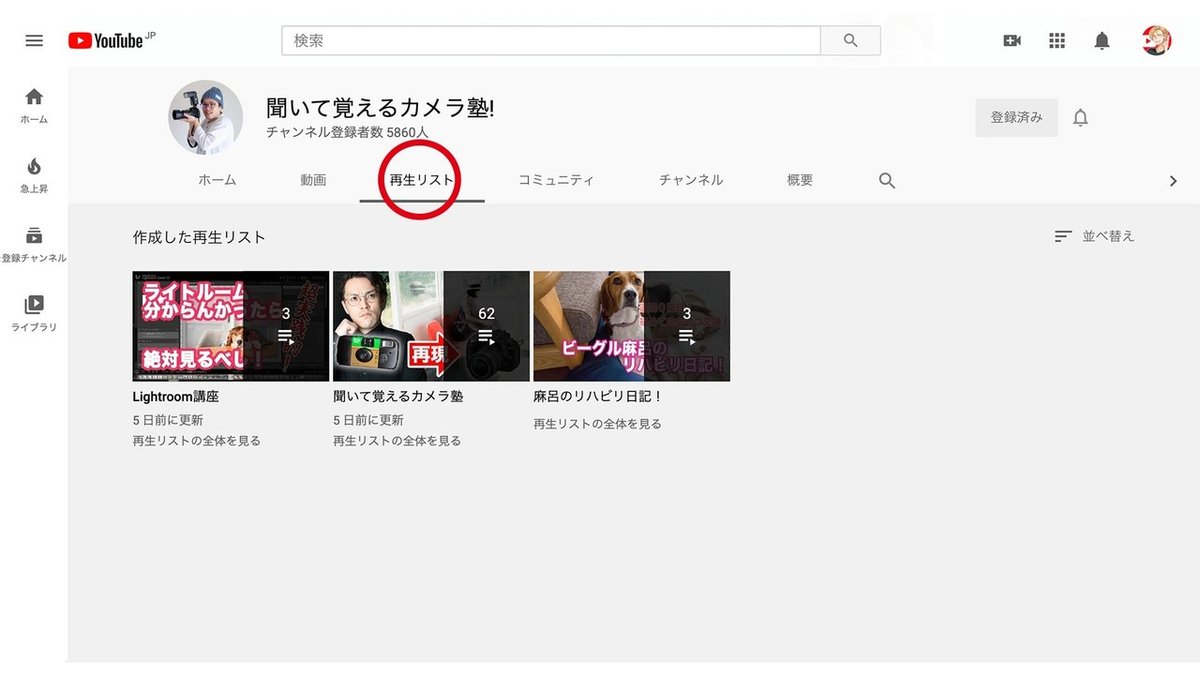Image resolution: width=1200 pixels, height=675 pixels.
Task: Click '5日前に更新' under Lightroom講座
Action: coord(168,420)
